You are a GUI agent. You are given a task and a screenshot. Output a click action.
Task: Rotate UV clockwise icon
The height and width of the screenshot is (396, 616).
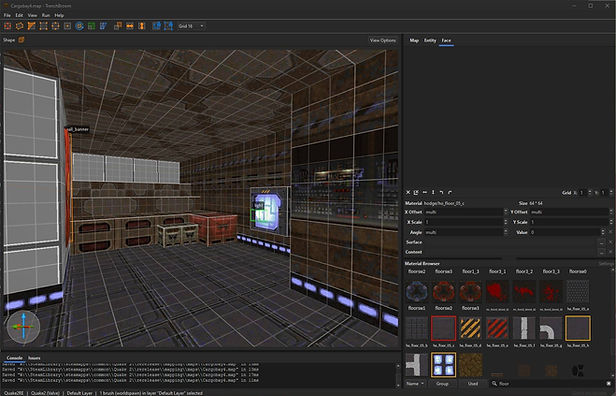pos(450,192)
